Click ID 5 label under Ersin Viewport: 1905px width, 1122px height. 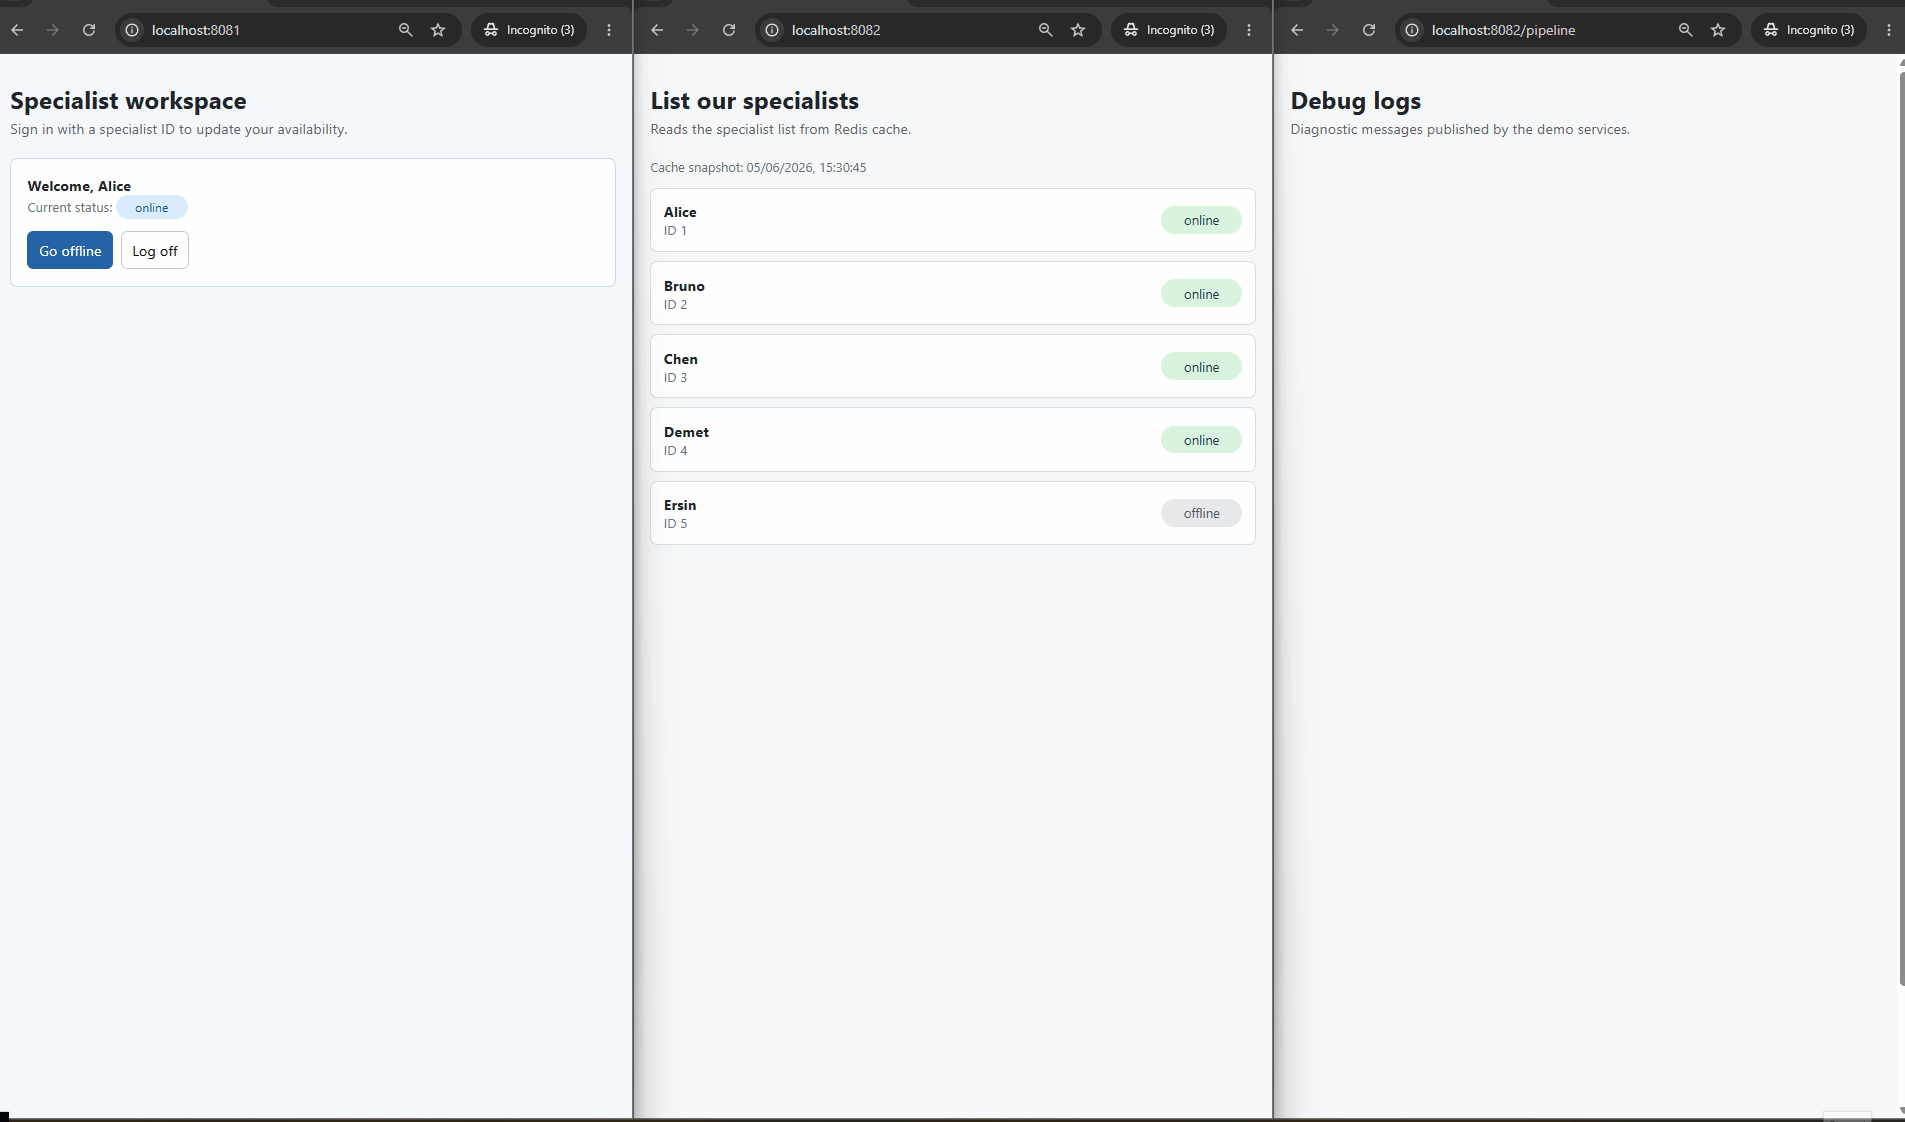(x=675, y=524)
